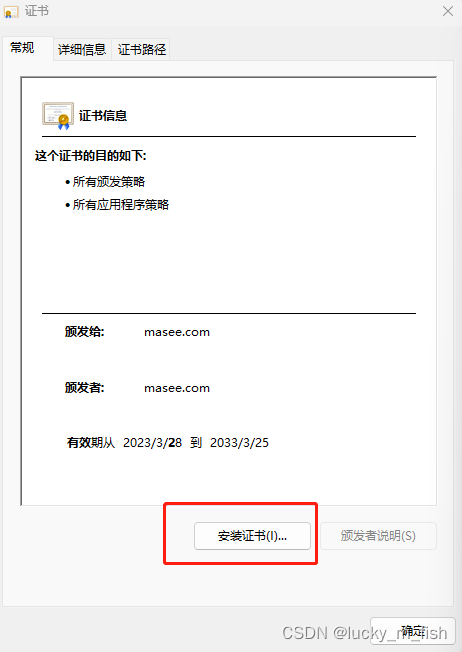Image resolution: width=462 pixels, height=652 pixels.
Task: Click the 这个证书的目的如下 label
Action: coord(90,156)
